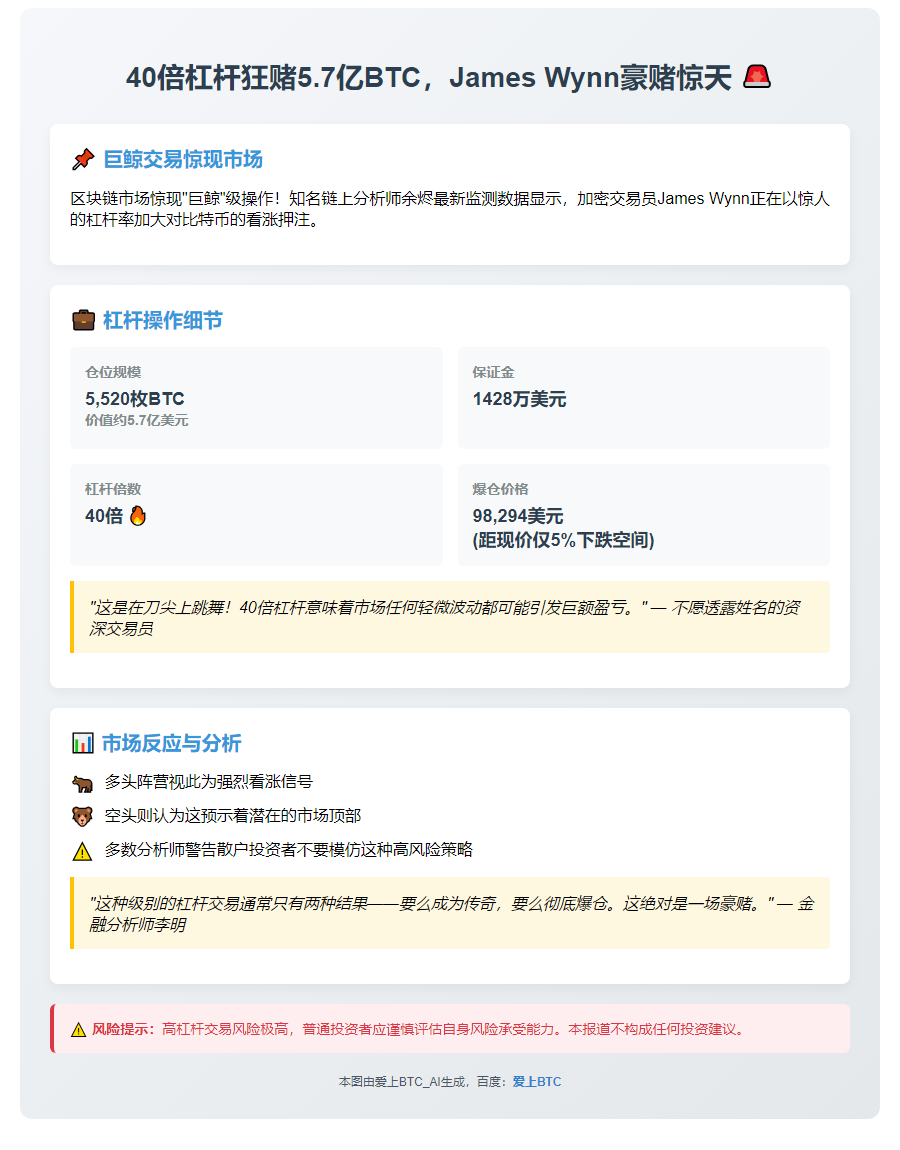Click the note 距现价仅5%下跌空间
This screenshot has height=1150, width=900.
click(563, 541)
